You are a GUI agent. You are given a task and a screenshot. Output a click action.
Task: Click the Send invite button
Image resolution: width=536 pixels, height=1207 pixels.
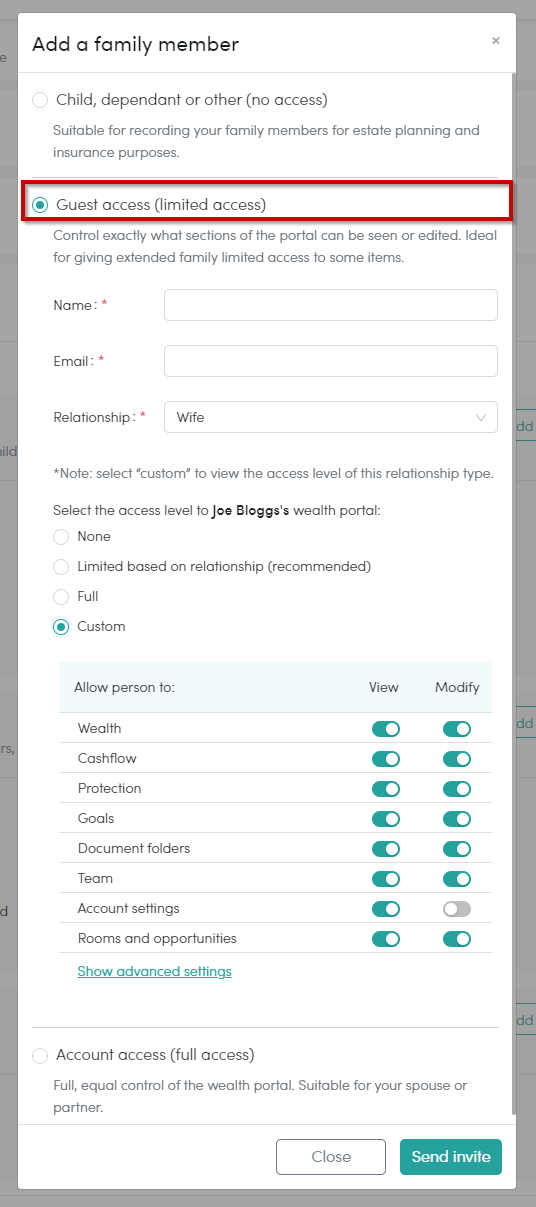(x=451, y=1157)
